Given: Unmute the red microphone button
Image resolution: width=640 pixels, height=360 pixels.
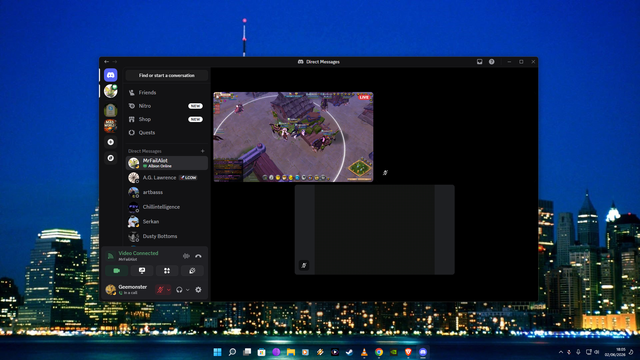Looking at the screenshot, I should pyautogui.click(x=160, y=290).
